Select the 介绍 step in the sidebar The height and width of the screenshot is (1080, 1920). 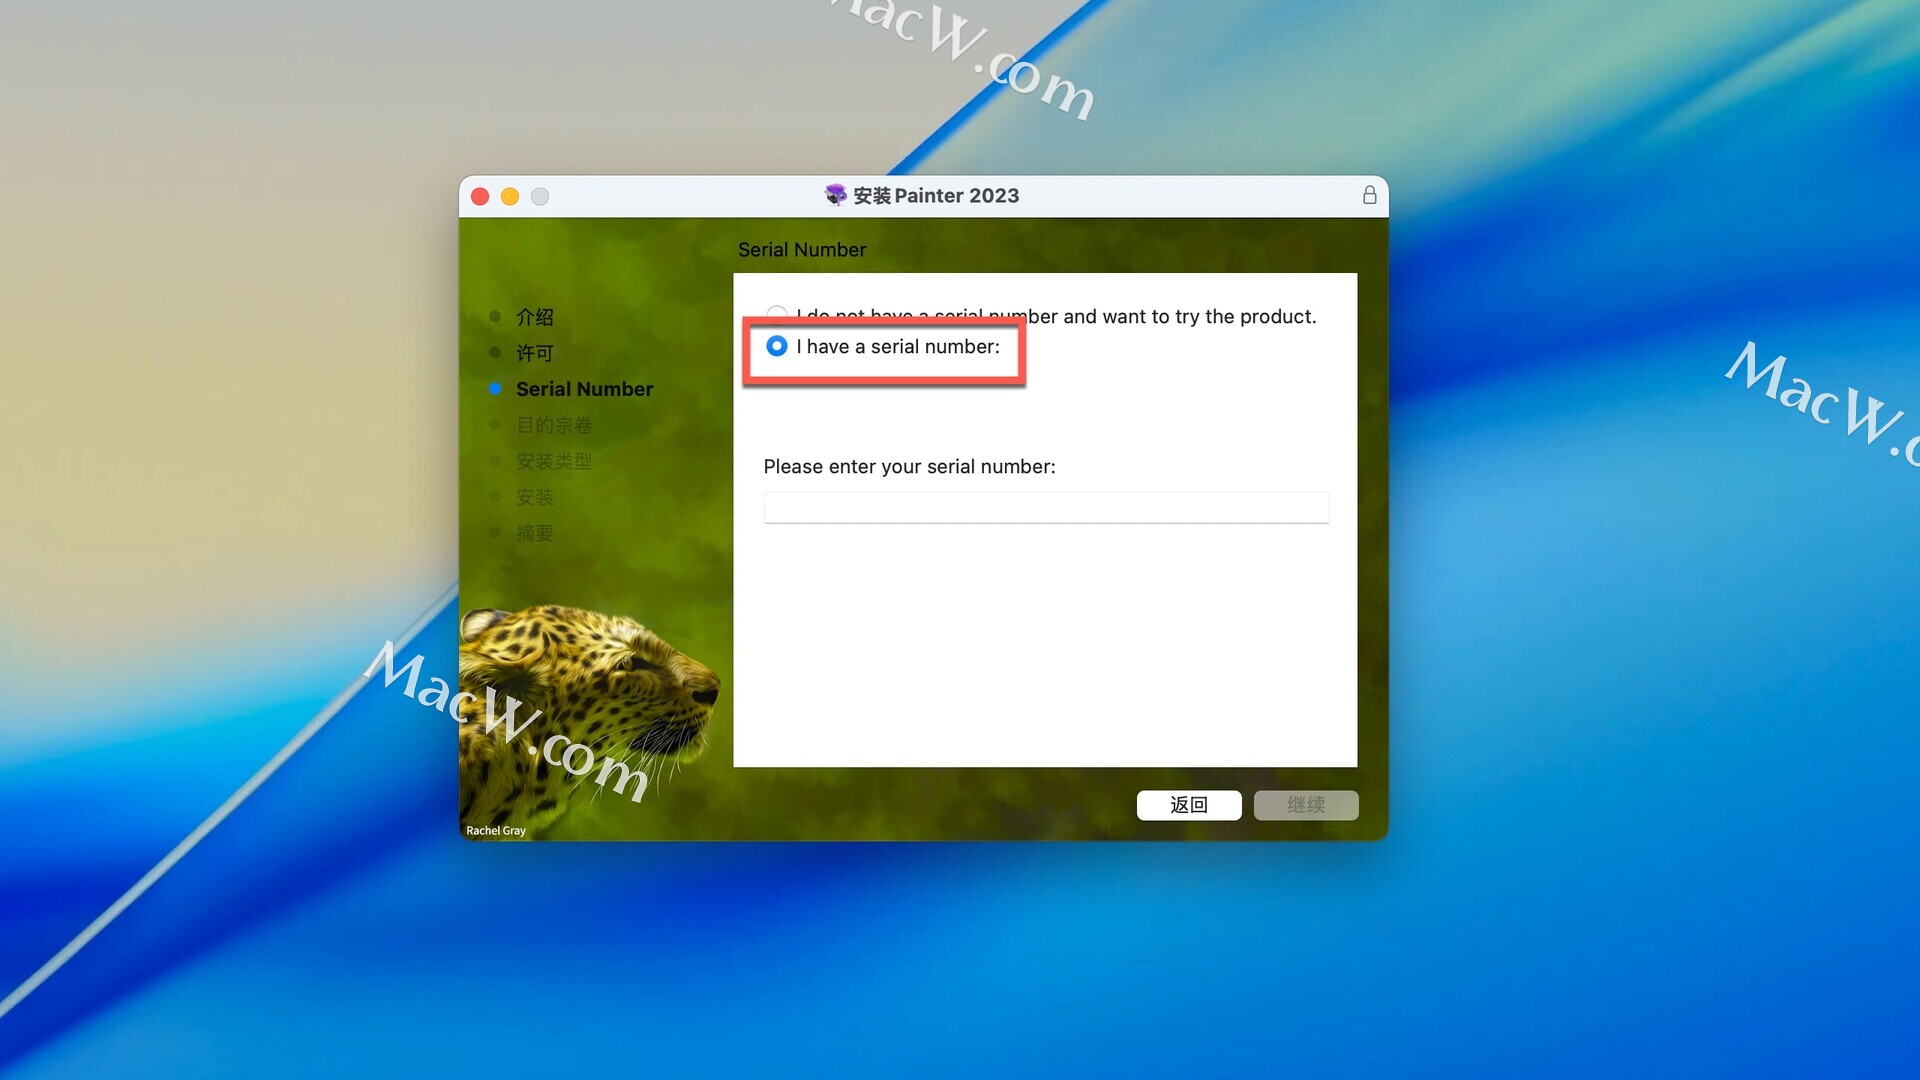point(534,317)
